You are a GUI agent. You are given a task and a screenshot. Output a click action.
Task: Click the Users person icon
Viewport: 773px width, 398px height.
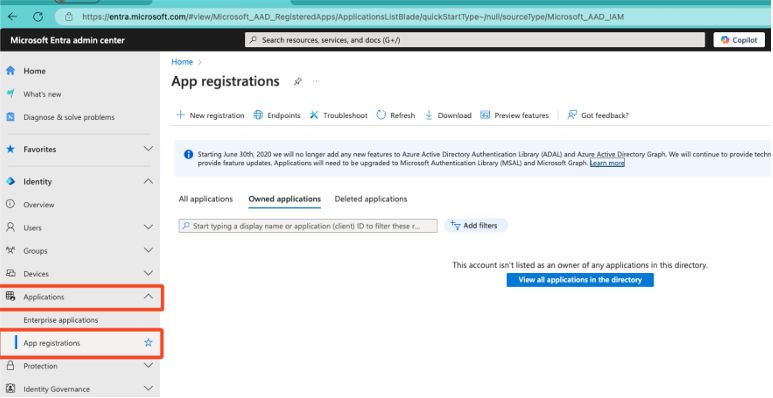tap(10, 227)
